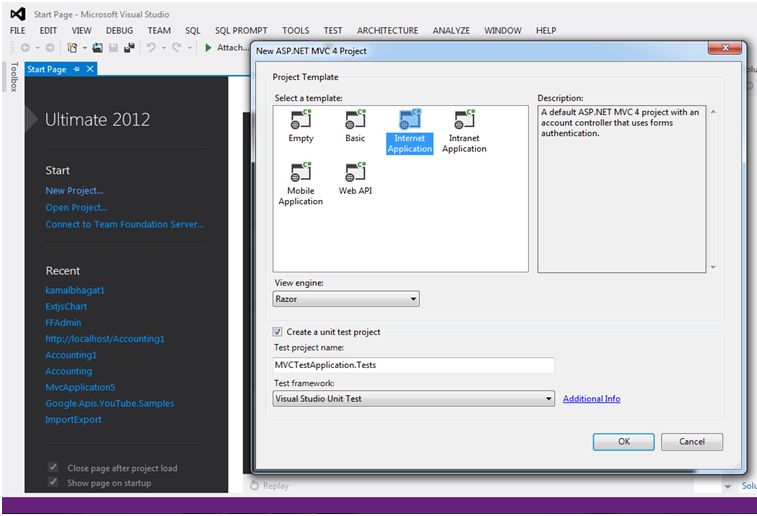Click the Save toolbar icon
Viewport: 757px width, 516px height.
pyautogui.click(x=113, y=47)
